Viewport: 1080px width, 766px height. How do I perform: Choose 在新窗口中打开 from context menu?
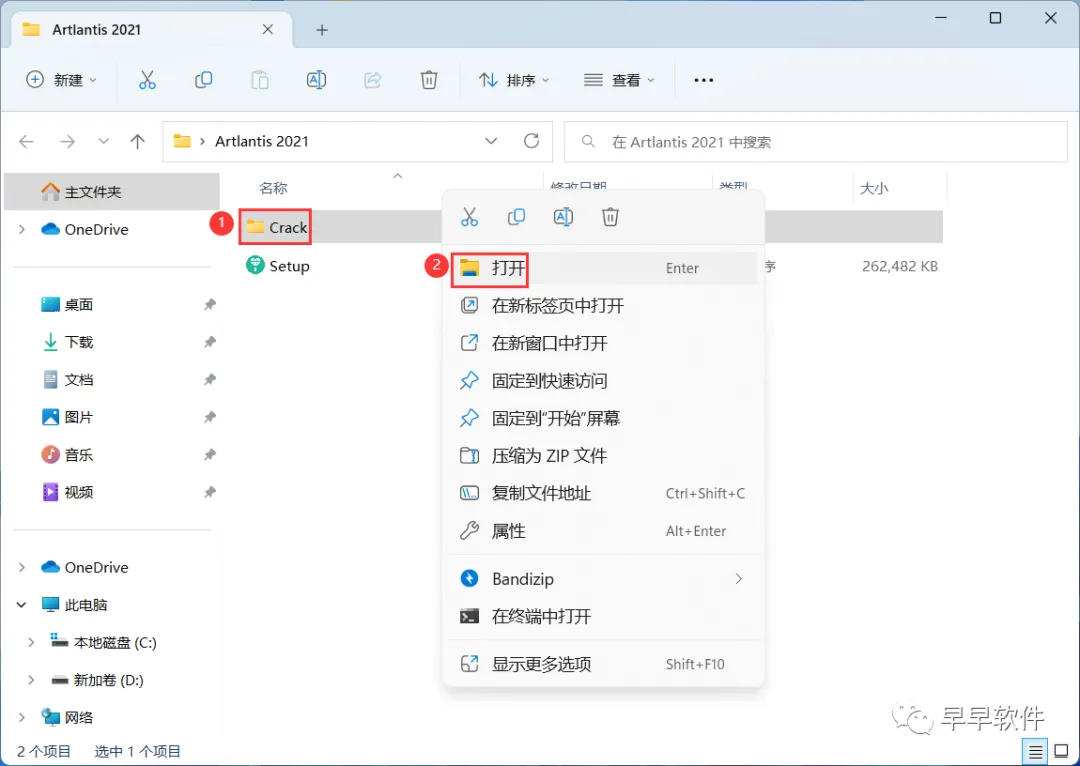602,343
